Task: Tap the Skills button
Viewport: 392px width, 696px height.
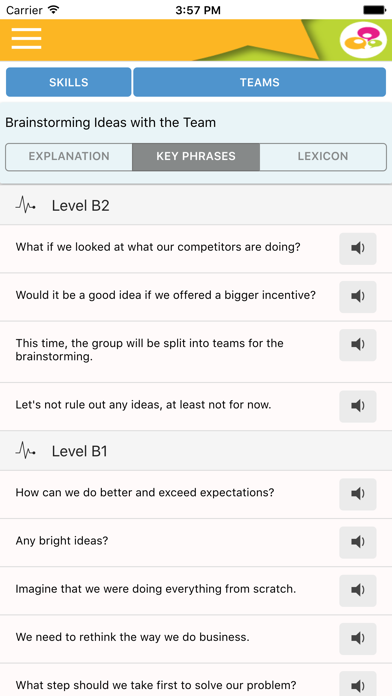Action: (x=68, y=82)
